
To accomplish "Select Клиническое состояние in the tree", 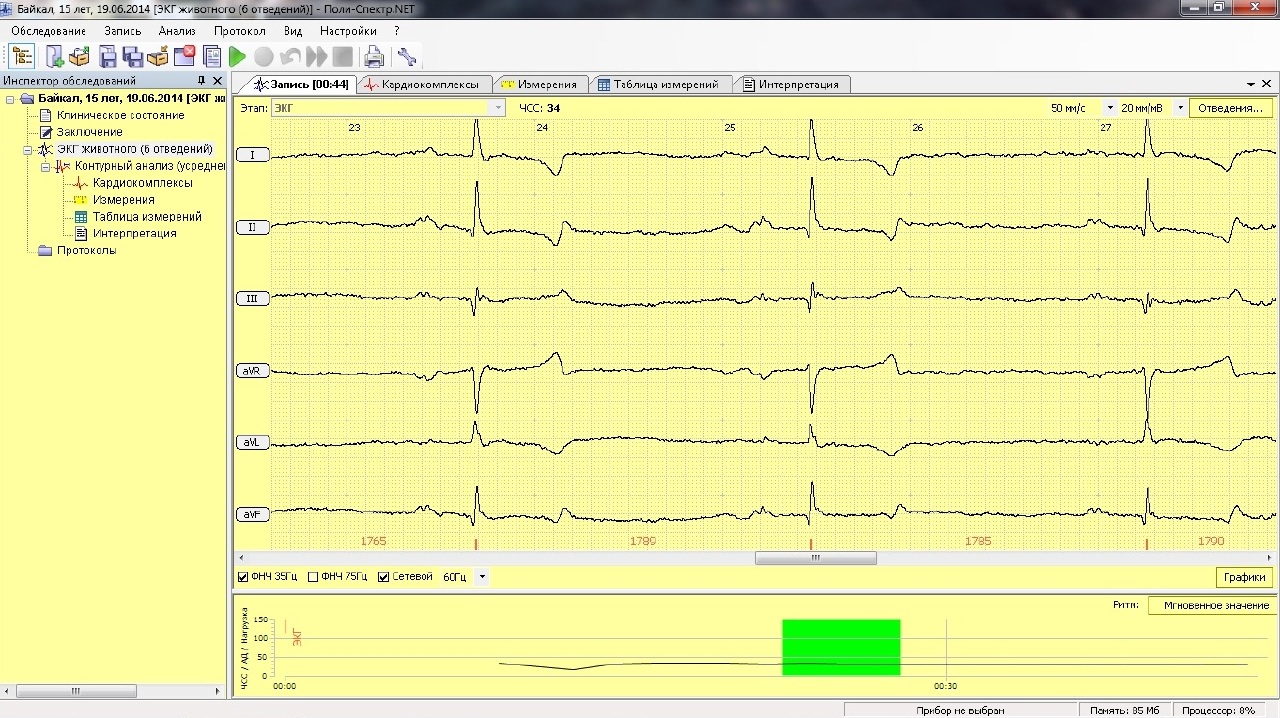I will 120,116.
